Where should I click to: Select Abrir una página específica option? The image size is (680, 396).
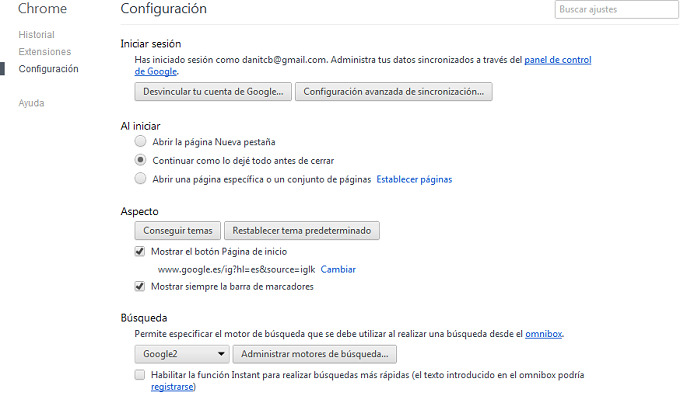pos(140,179)
